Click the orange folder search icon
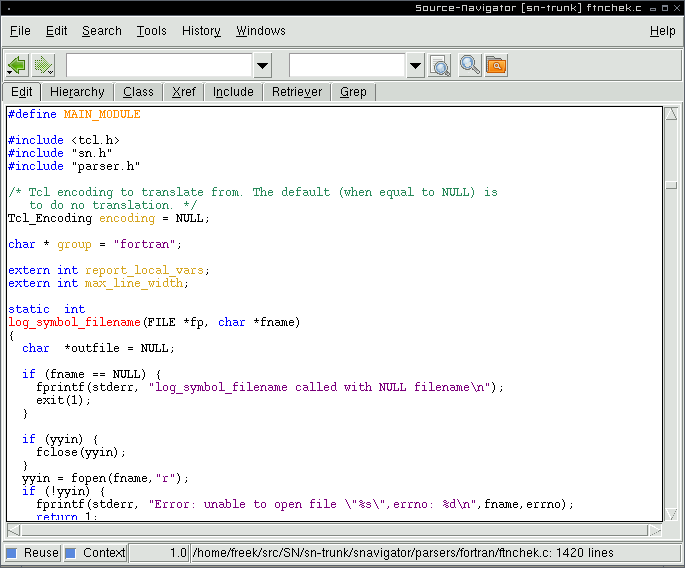This screenshot has height=568, width=685. click(x=495, y=66)
